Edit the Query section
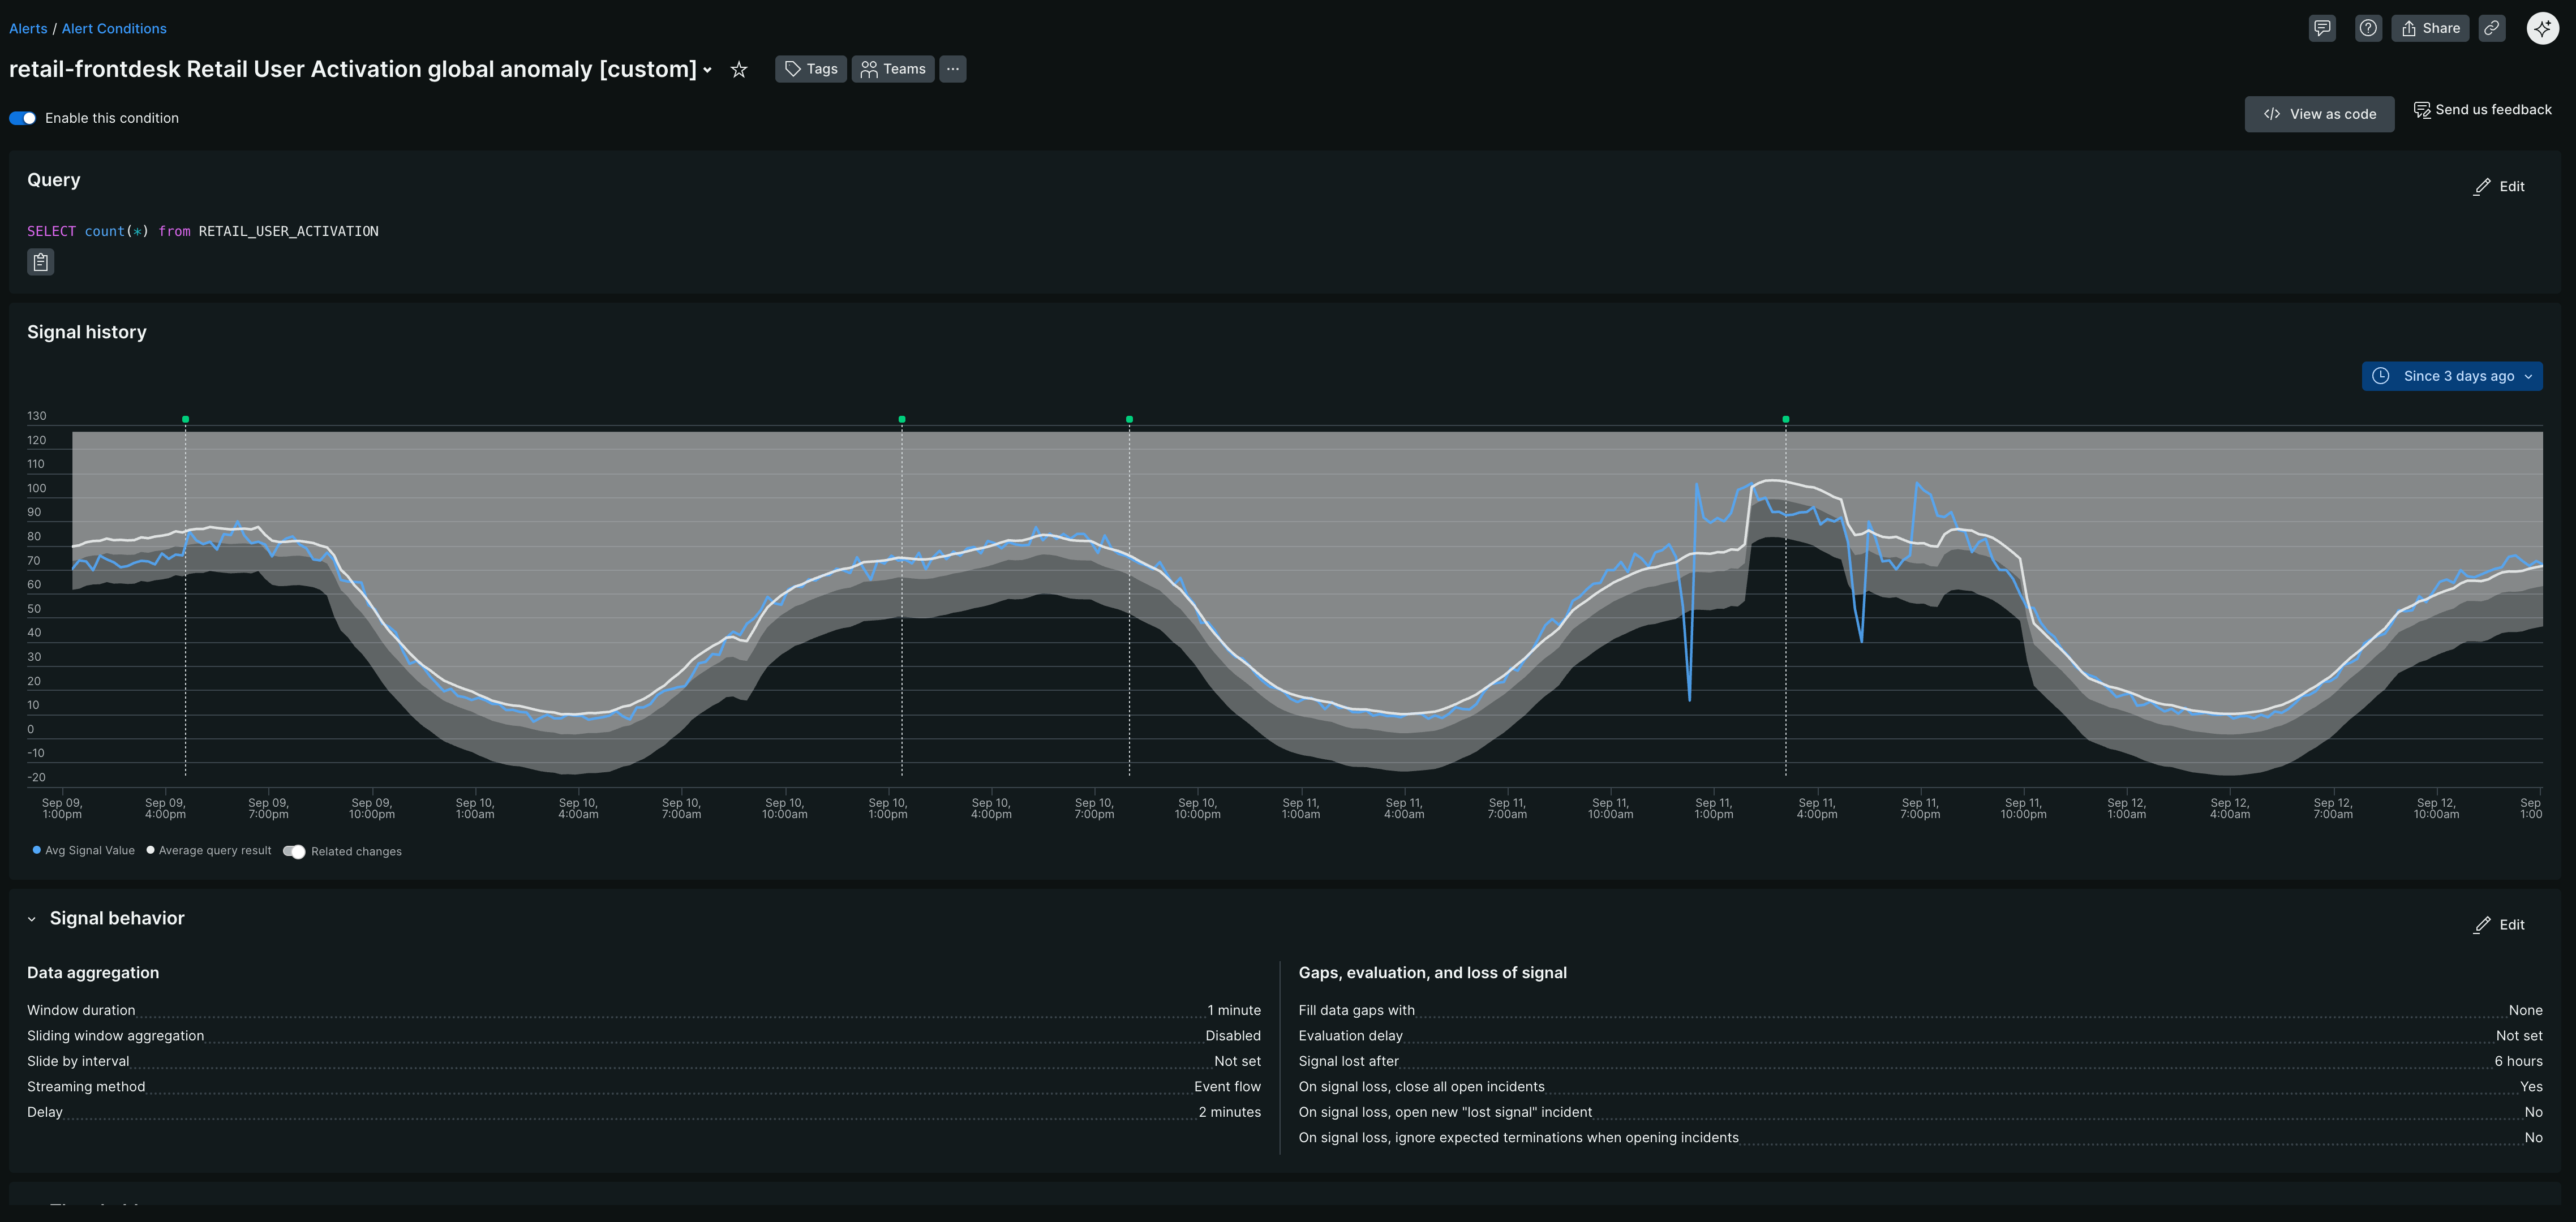Viewport: 2576px width, 1222px height. (x=2499, y=187)
